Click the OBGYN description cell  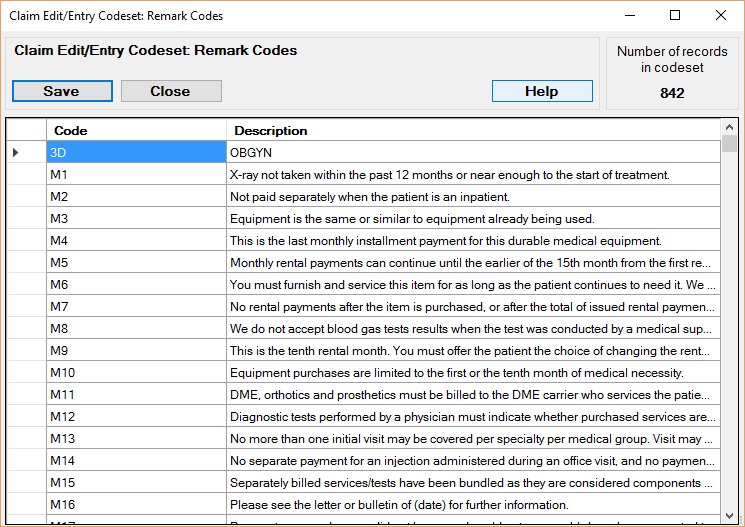point(473,153)
